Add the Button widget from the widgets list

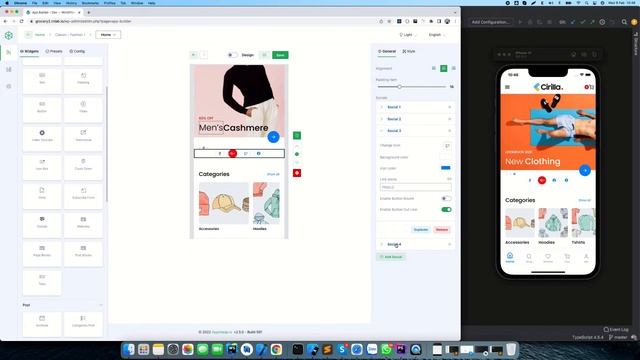pos(42,109)
